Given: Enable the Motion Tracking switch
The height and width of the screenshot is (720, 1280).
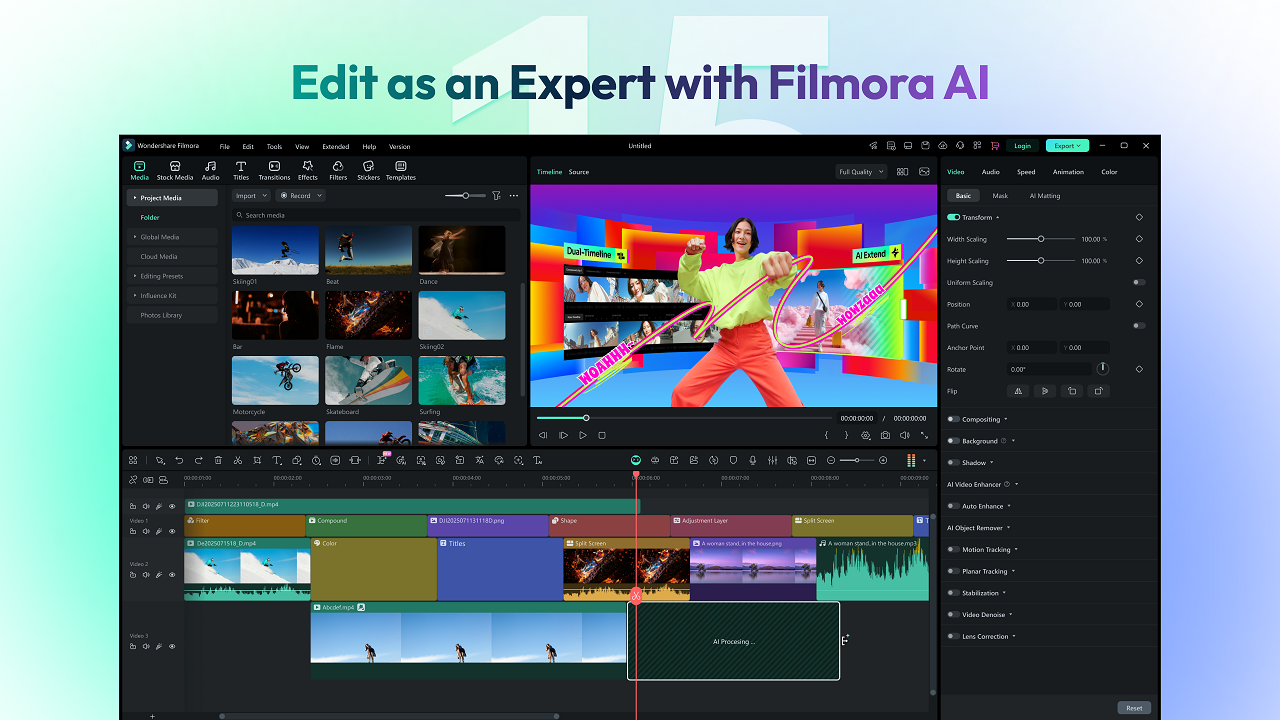Looking at the screenshot, I should coord(953,550).
